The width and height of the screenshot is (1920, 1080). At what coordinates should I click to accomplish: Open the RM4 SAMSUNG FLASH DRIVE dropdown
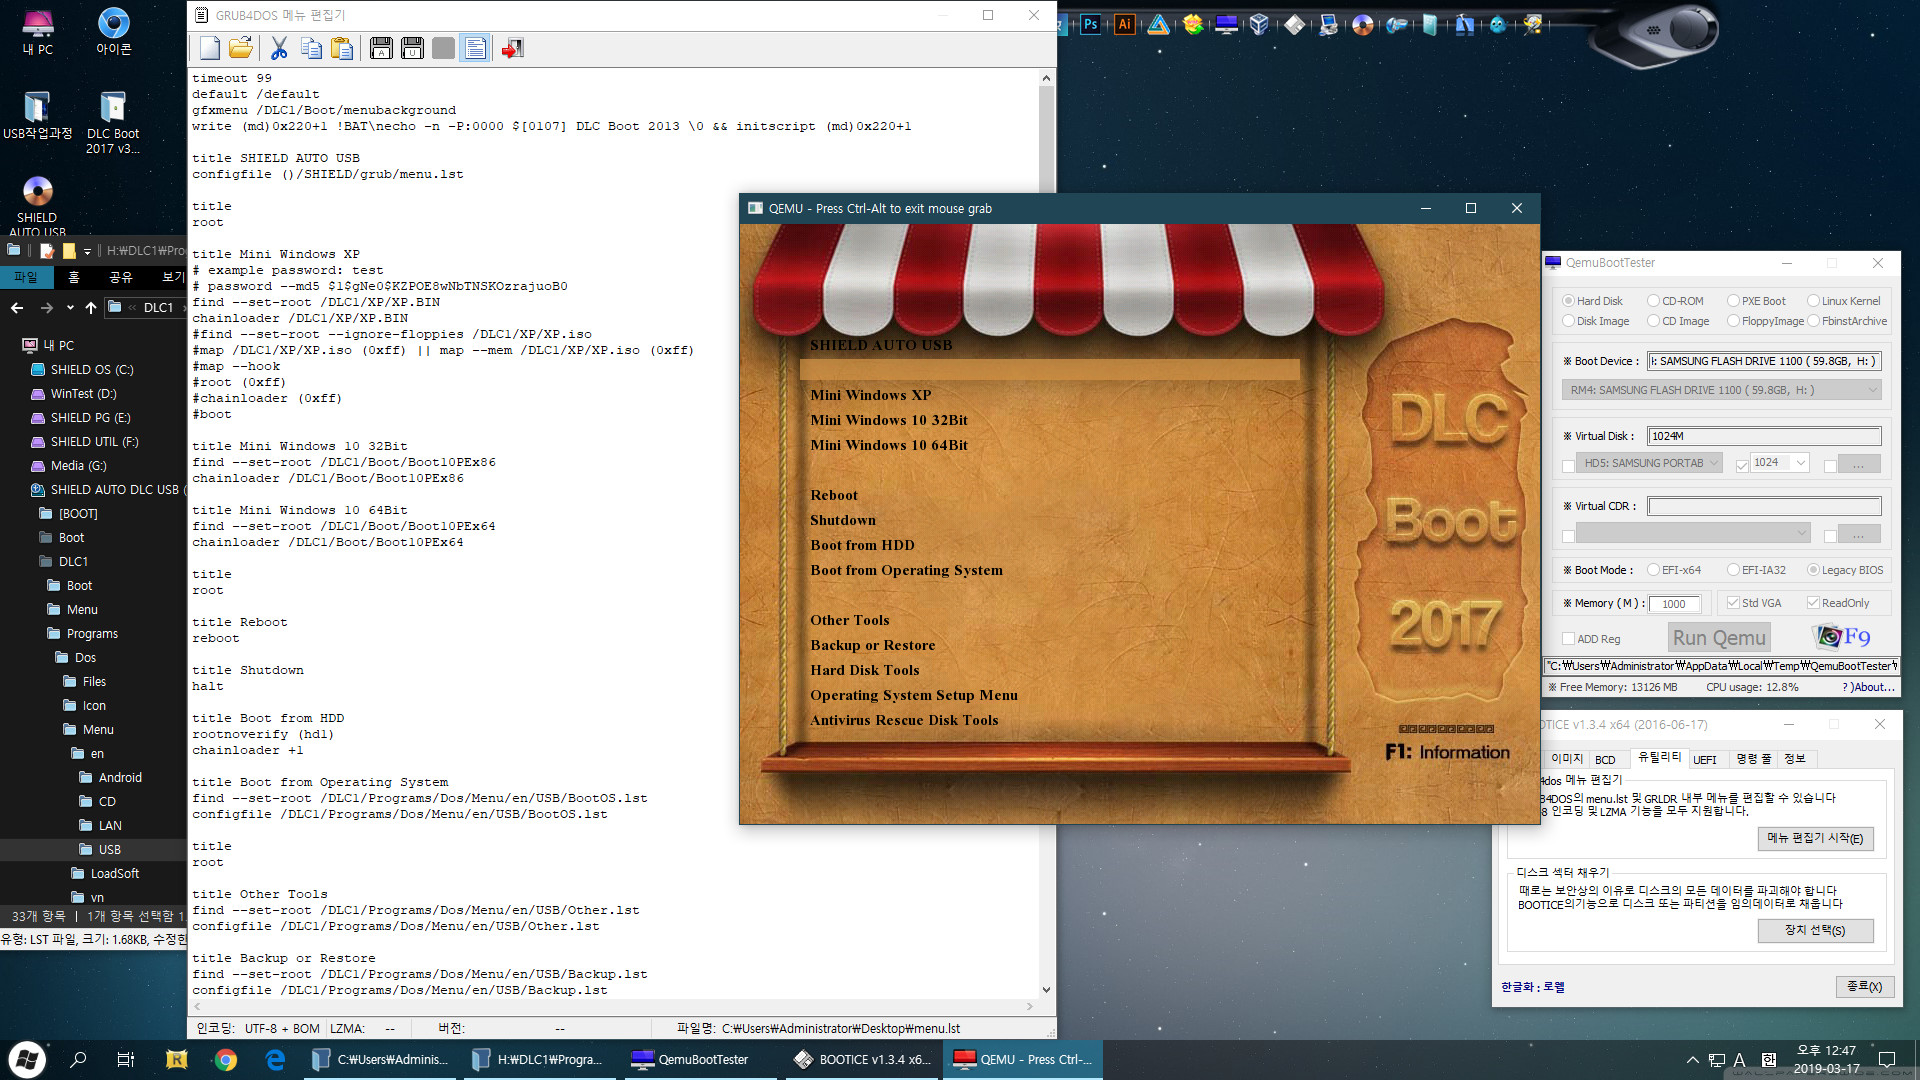point(1721,390)
